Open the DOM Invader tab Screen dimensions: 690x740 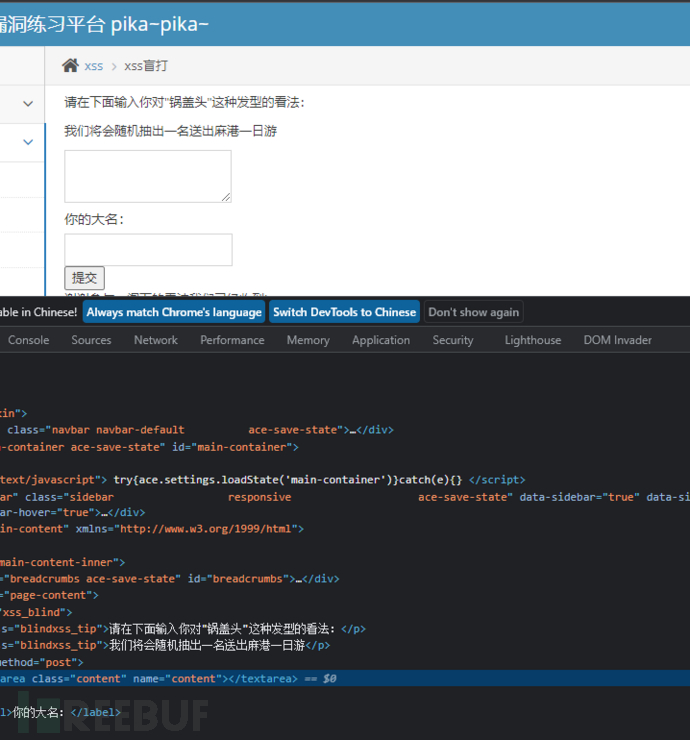(x=617, y=340)
